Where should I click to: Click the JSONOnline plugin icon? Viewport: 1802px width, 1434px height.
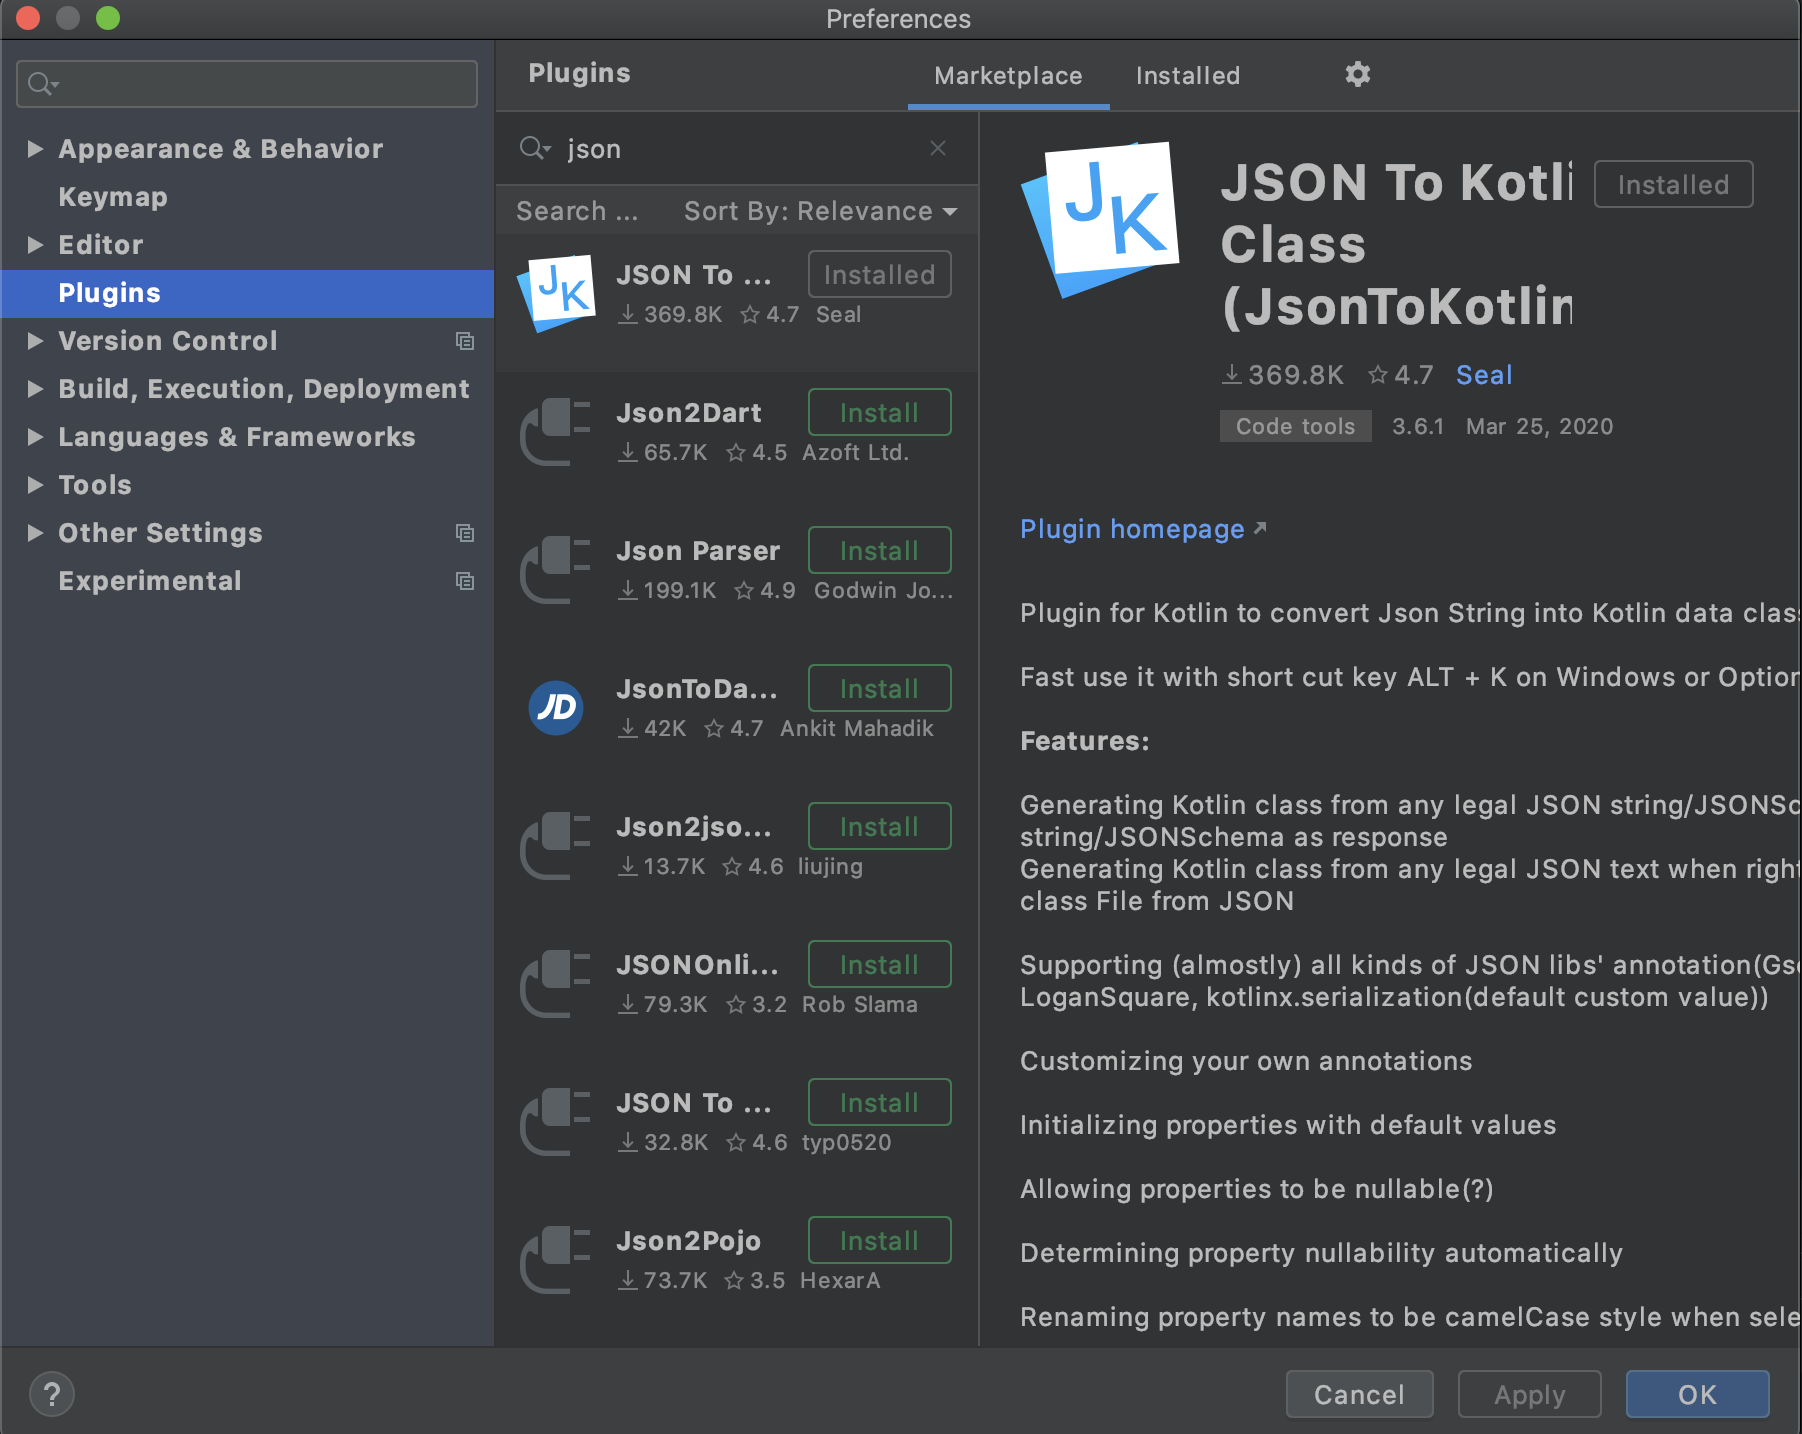click(556, 983)
